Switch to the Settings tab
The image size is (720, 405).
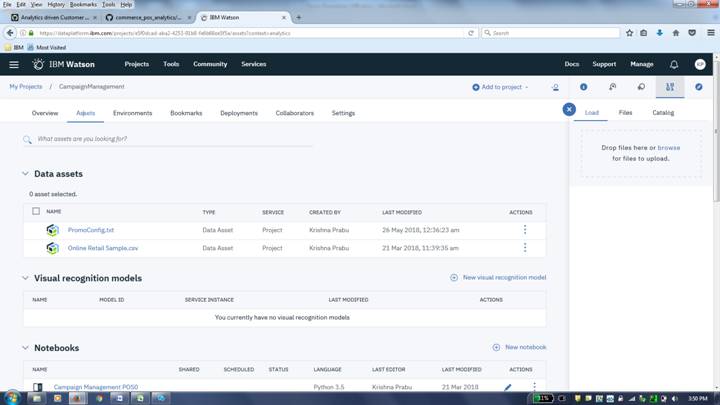pos(343,113)
